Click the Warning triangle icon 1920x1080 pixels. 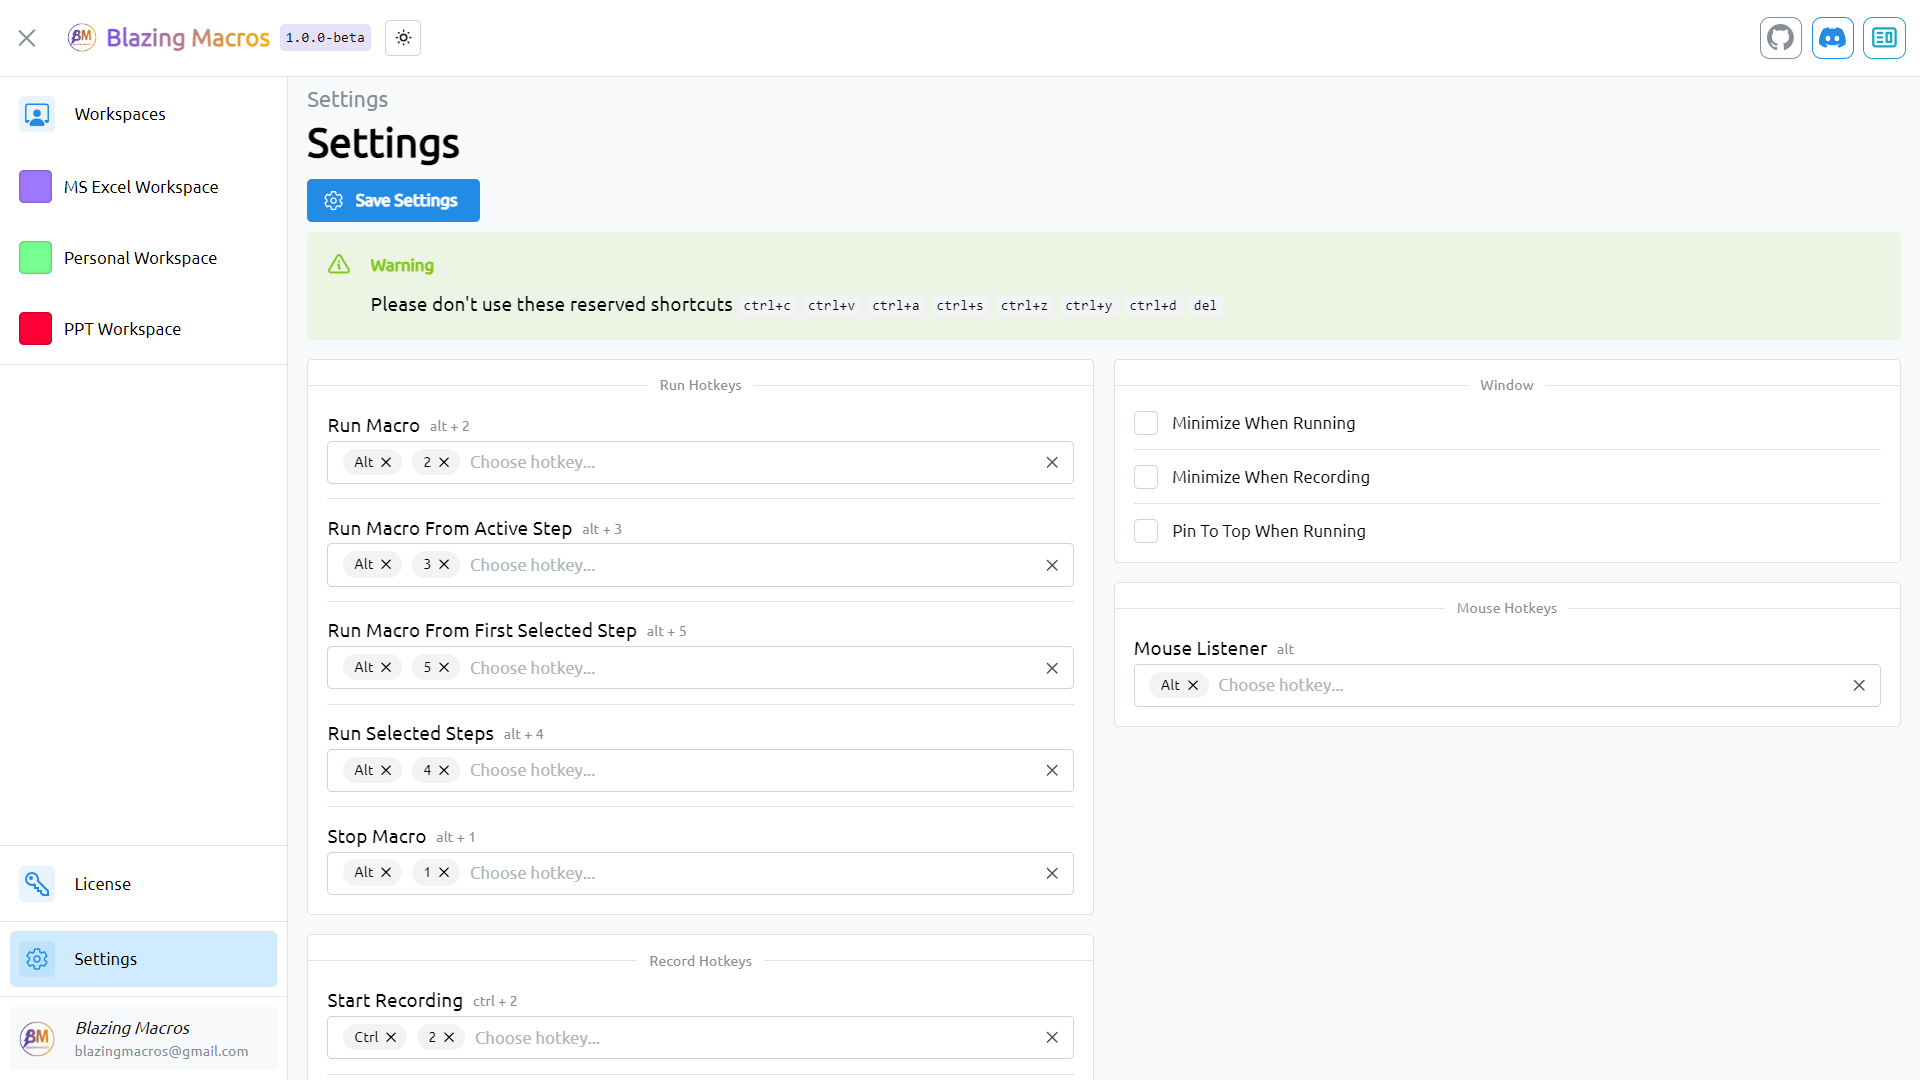pos(339,265)
